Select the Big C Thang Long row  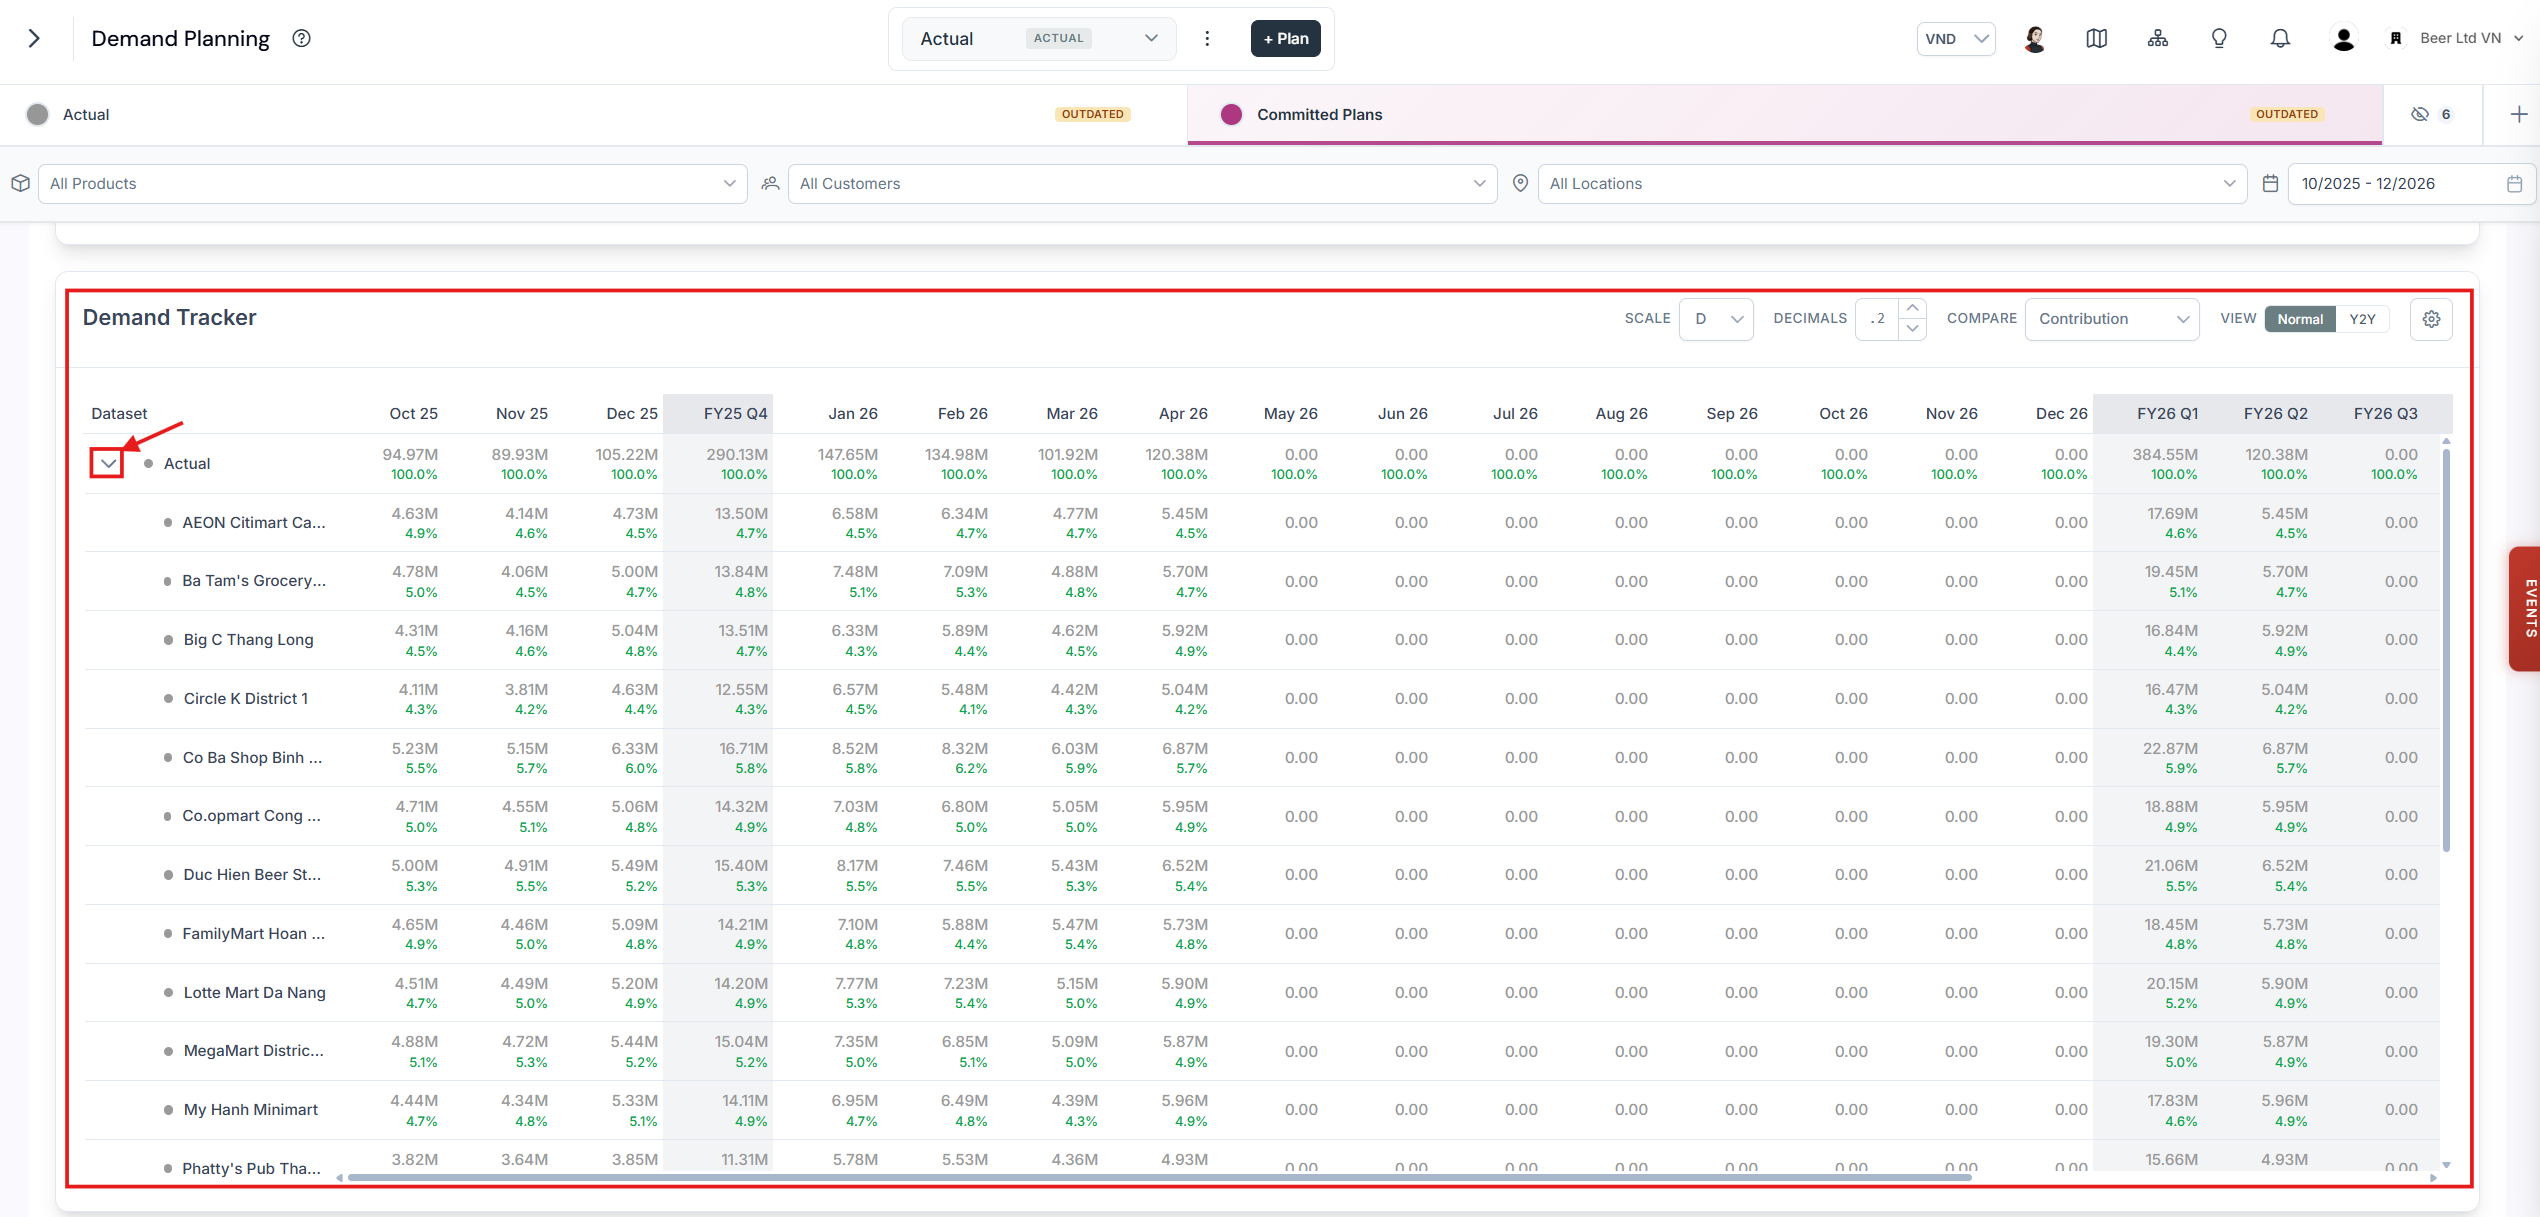pos(1262,640)
